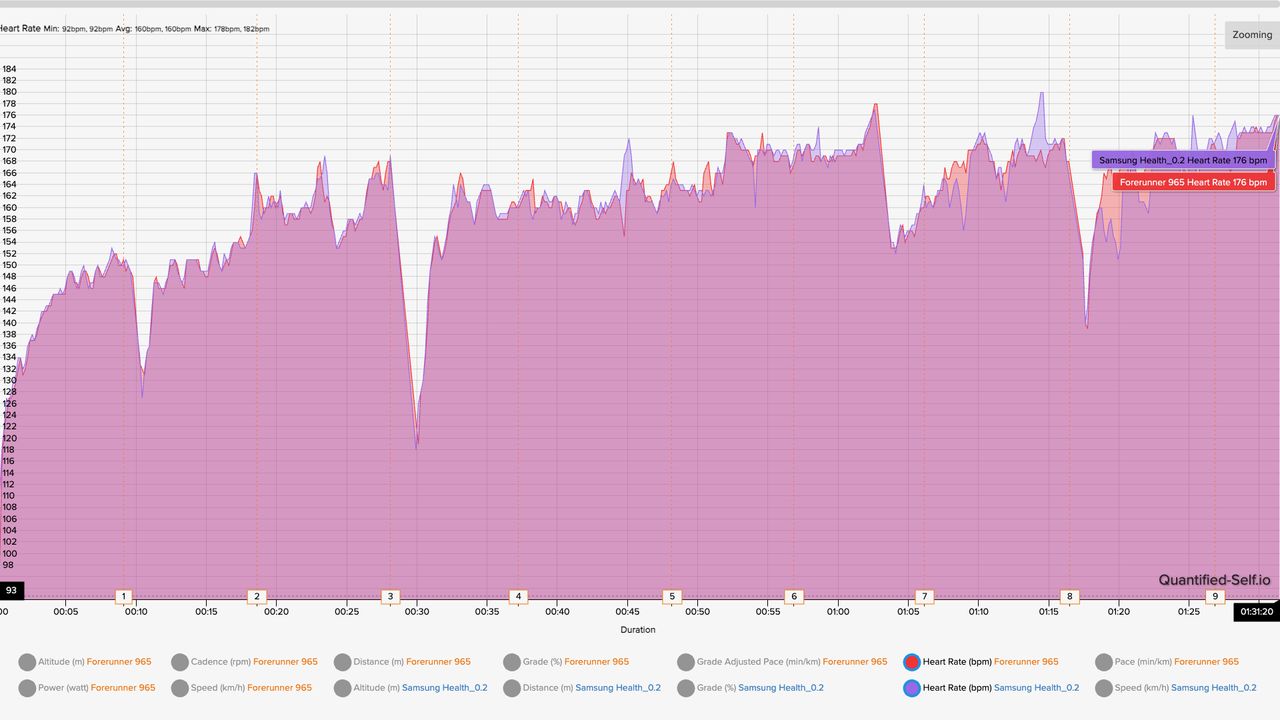Toggle Power (watt) Forerunner 965 series
Screen dimensions: 1280x720
(87, 688)
